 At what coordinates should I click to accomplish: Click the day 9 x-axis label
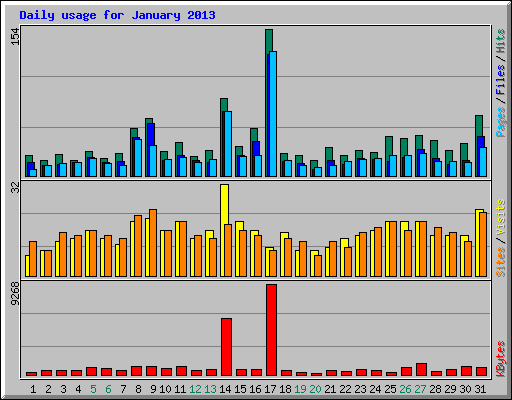153,389
